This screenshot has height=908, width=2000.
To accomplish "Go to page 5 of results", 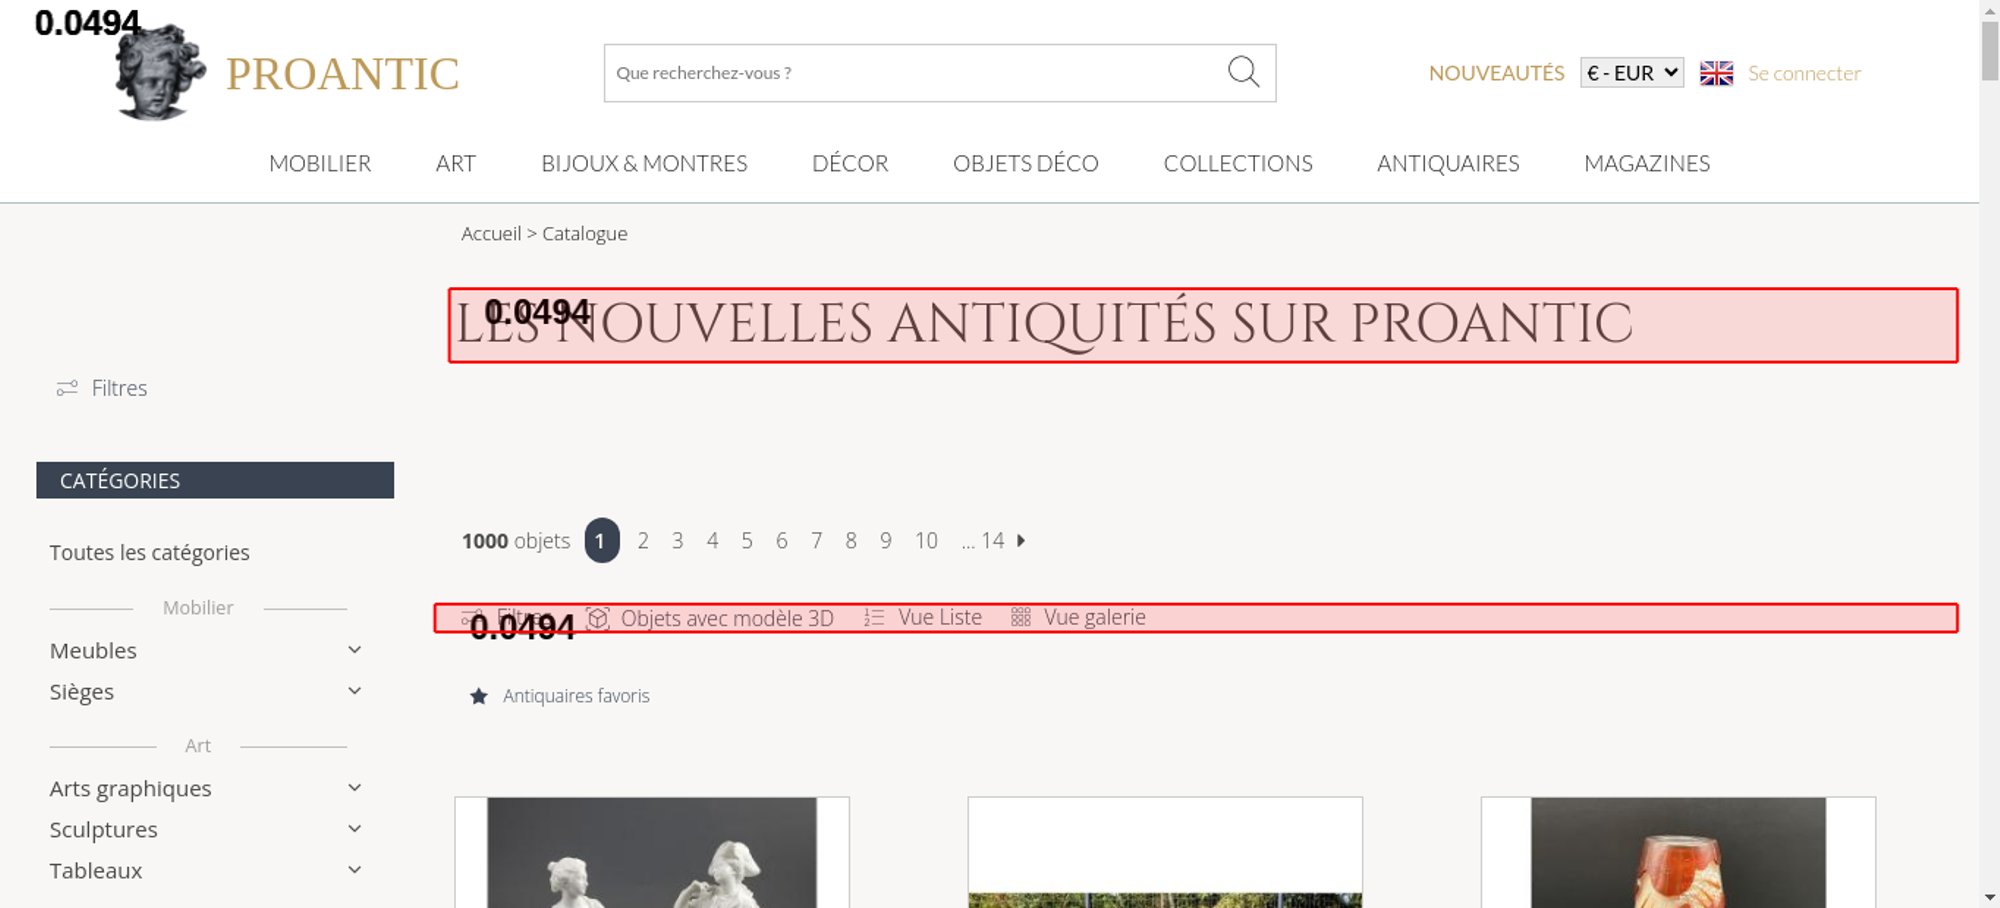I will pyautogui.click(x=747, y=541).
